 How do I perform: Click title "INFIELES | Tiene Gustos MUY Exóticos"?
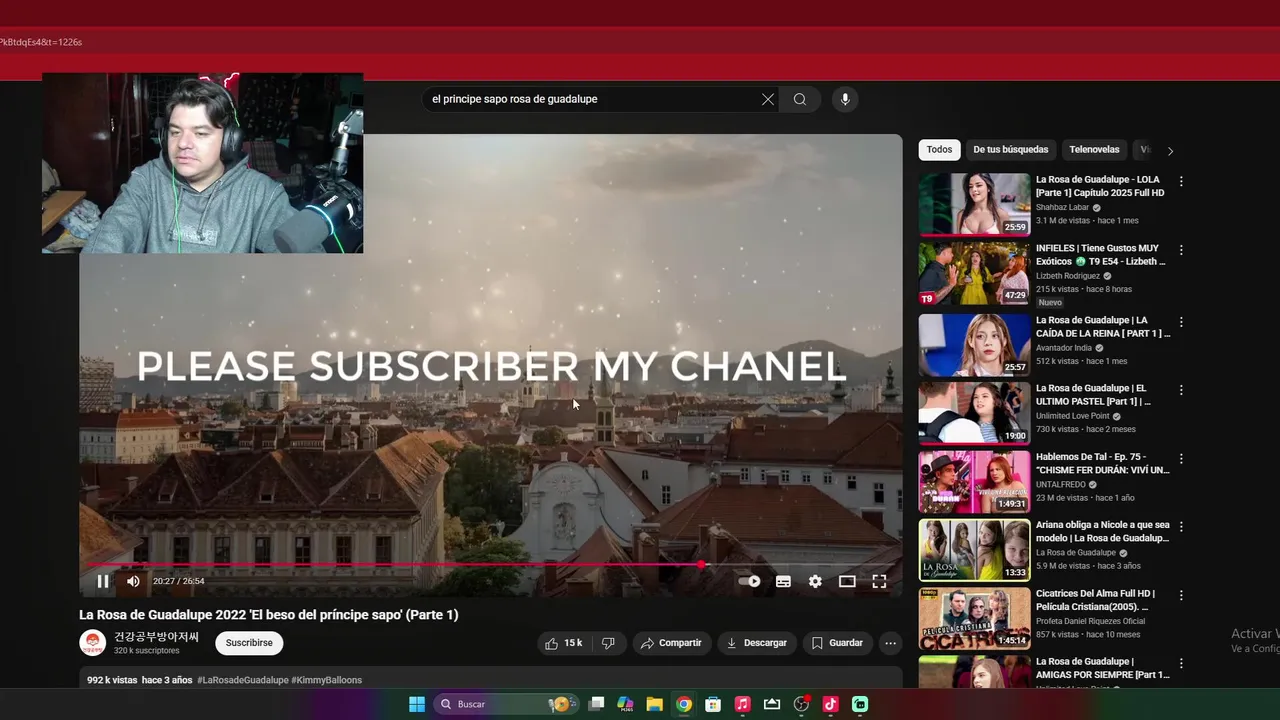tap(1100, 255)
